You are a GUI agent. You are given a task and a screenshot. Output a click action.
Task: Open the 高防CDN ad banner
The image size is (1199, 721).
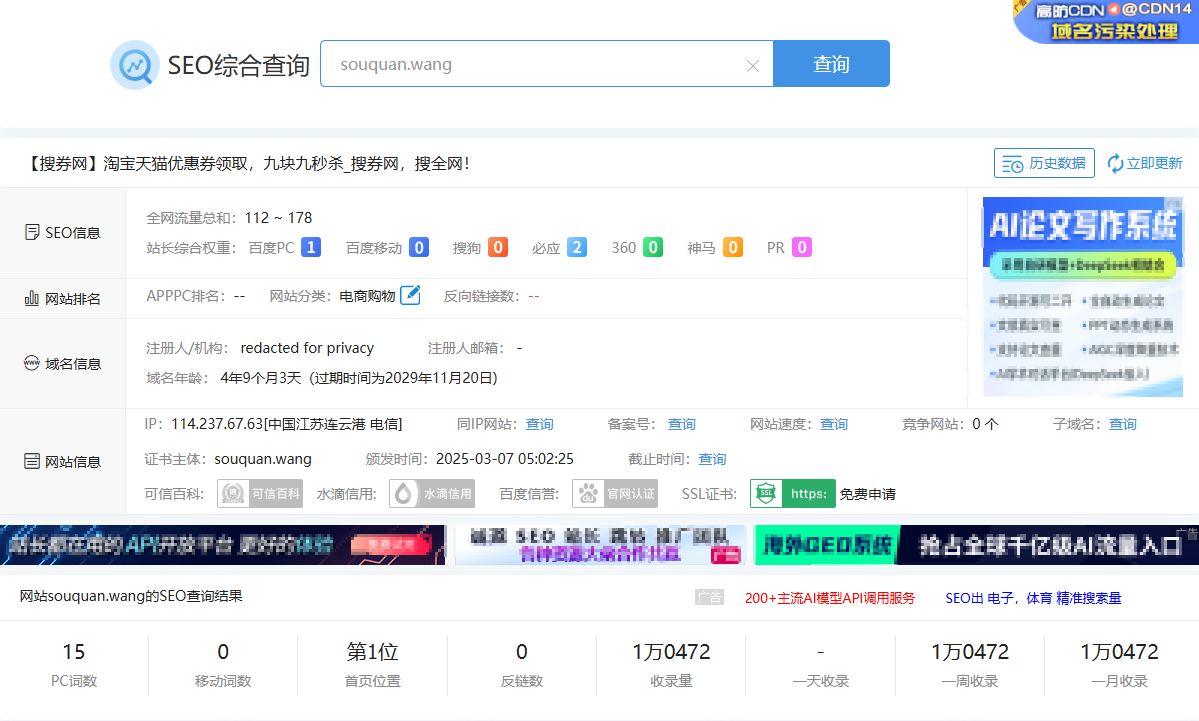[1106, 21]
